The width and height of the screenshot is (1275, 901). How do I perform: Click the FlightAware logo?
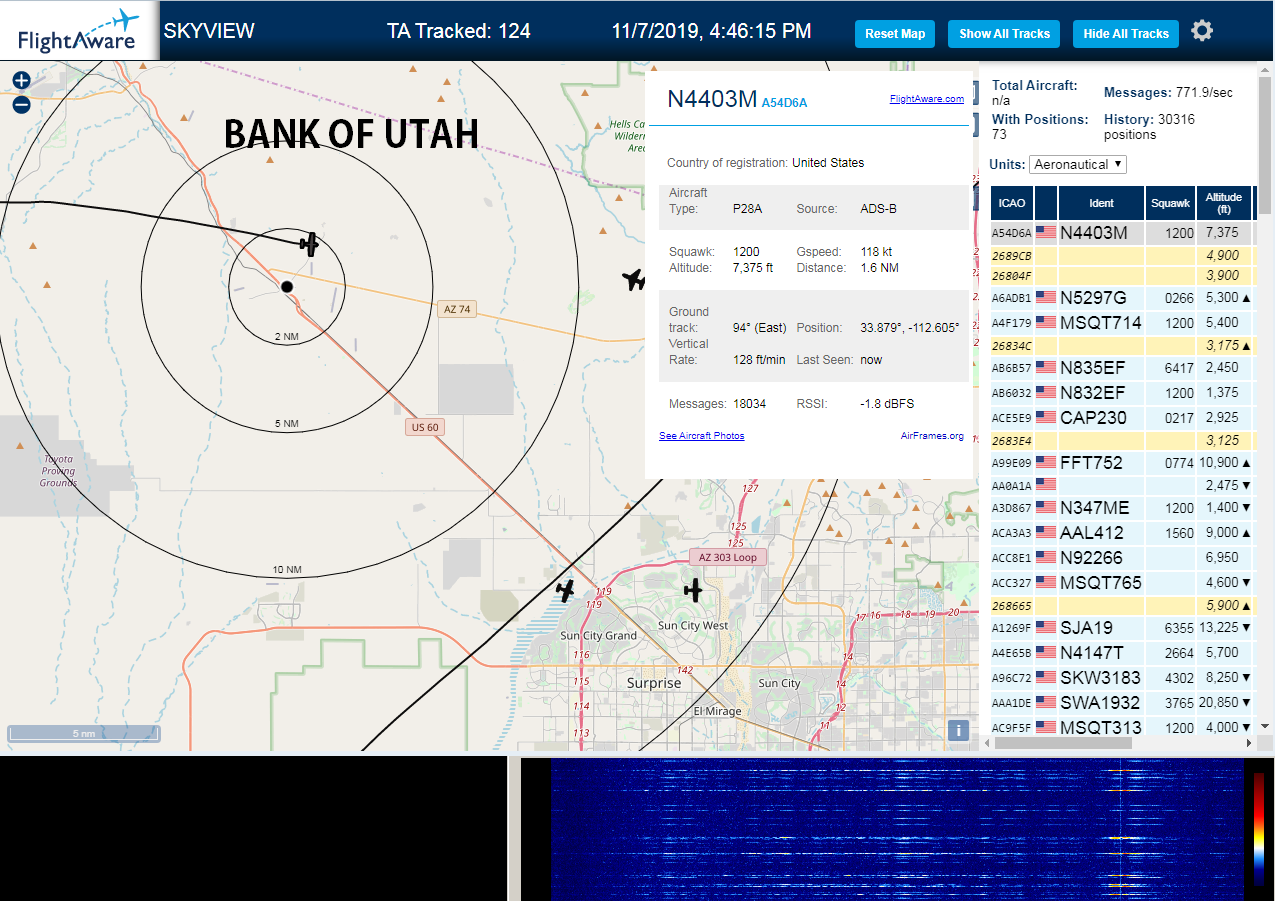(x=79, y=31)
